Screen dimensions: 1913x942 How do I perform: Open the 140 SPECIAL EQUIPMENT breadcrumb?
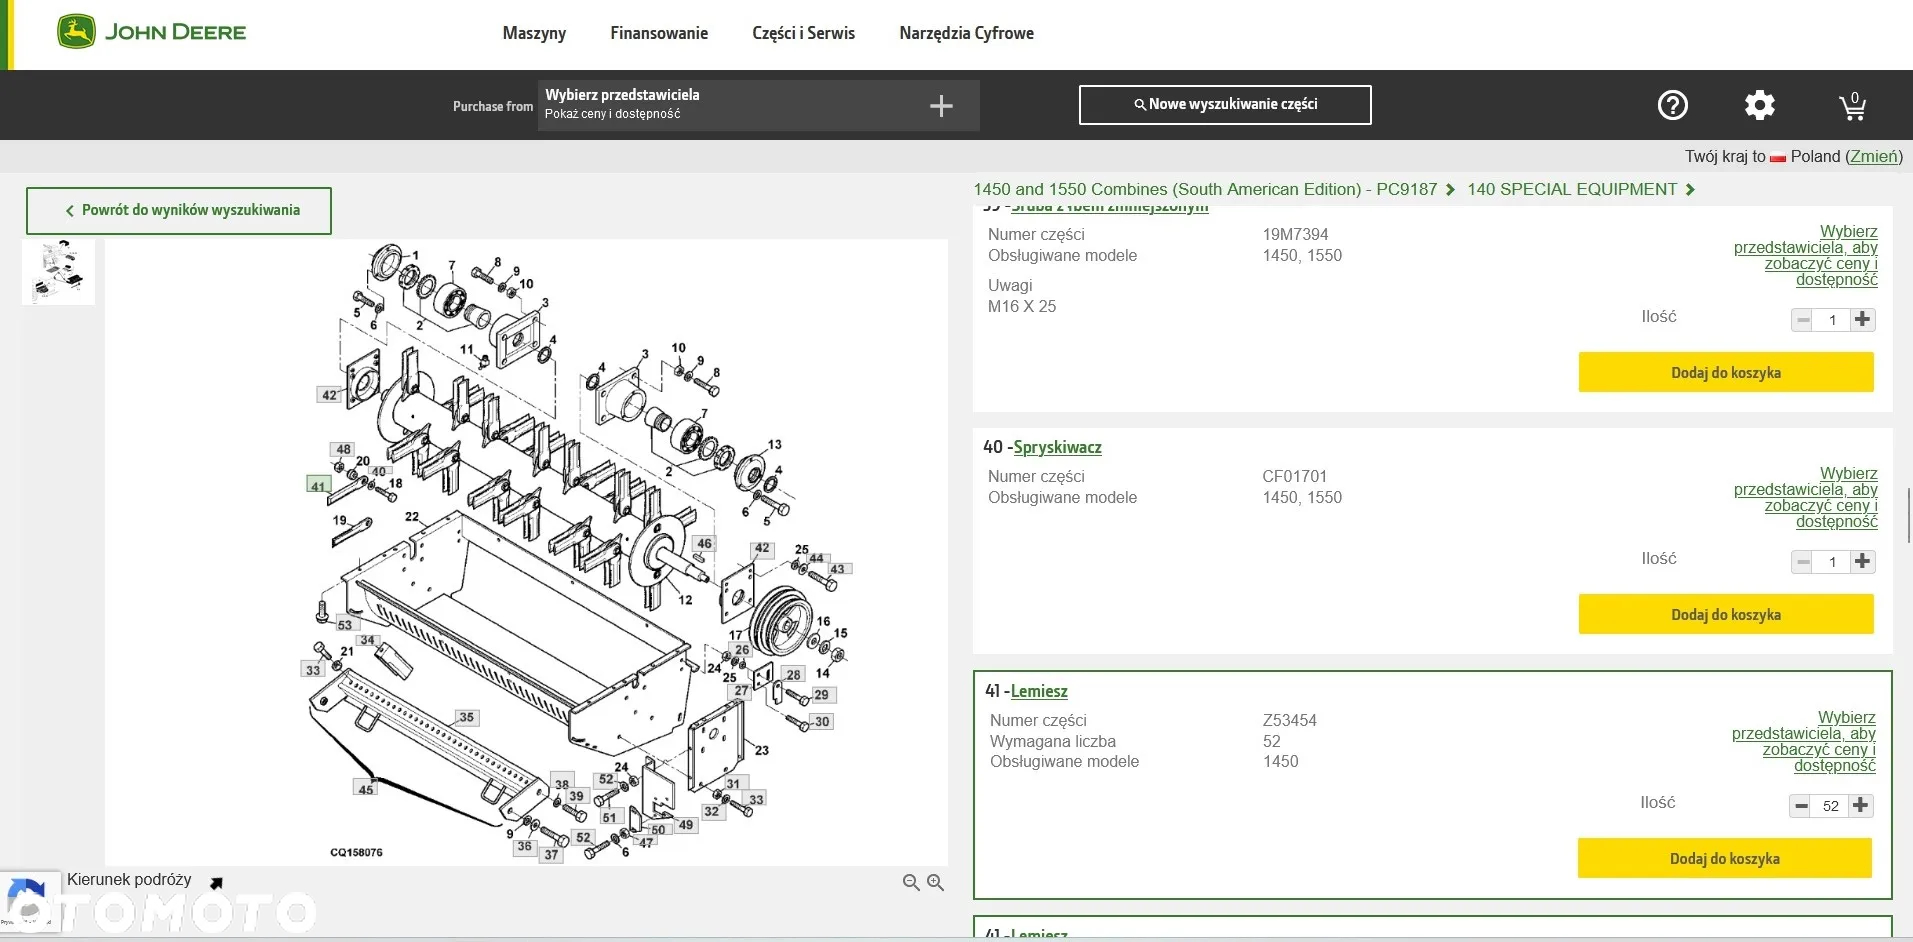1572,189
